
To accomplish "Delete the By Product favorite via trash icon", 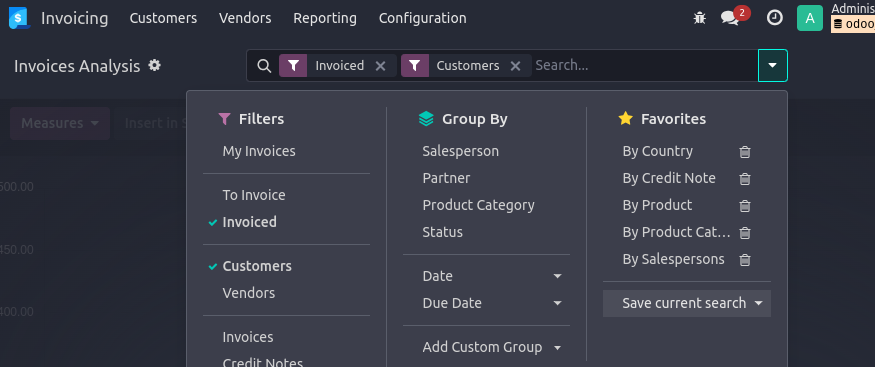I will click(x=744, y=206).
